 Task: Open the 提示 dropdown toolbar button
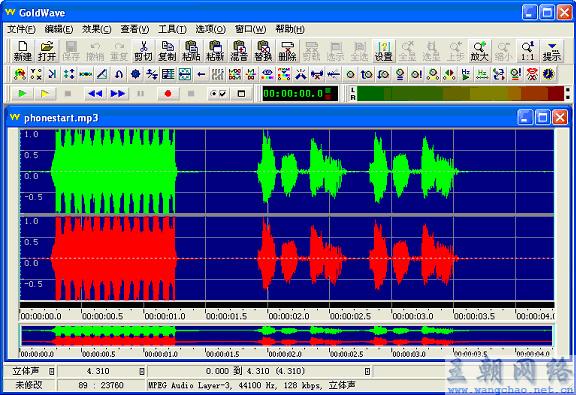(551, 51)
